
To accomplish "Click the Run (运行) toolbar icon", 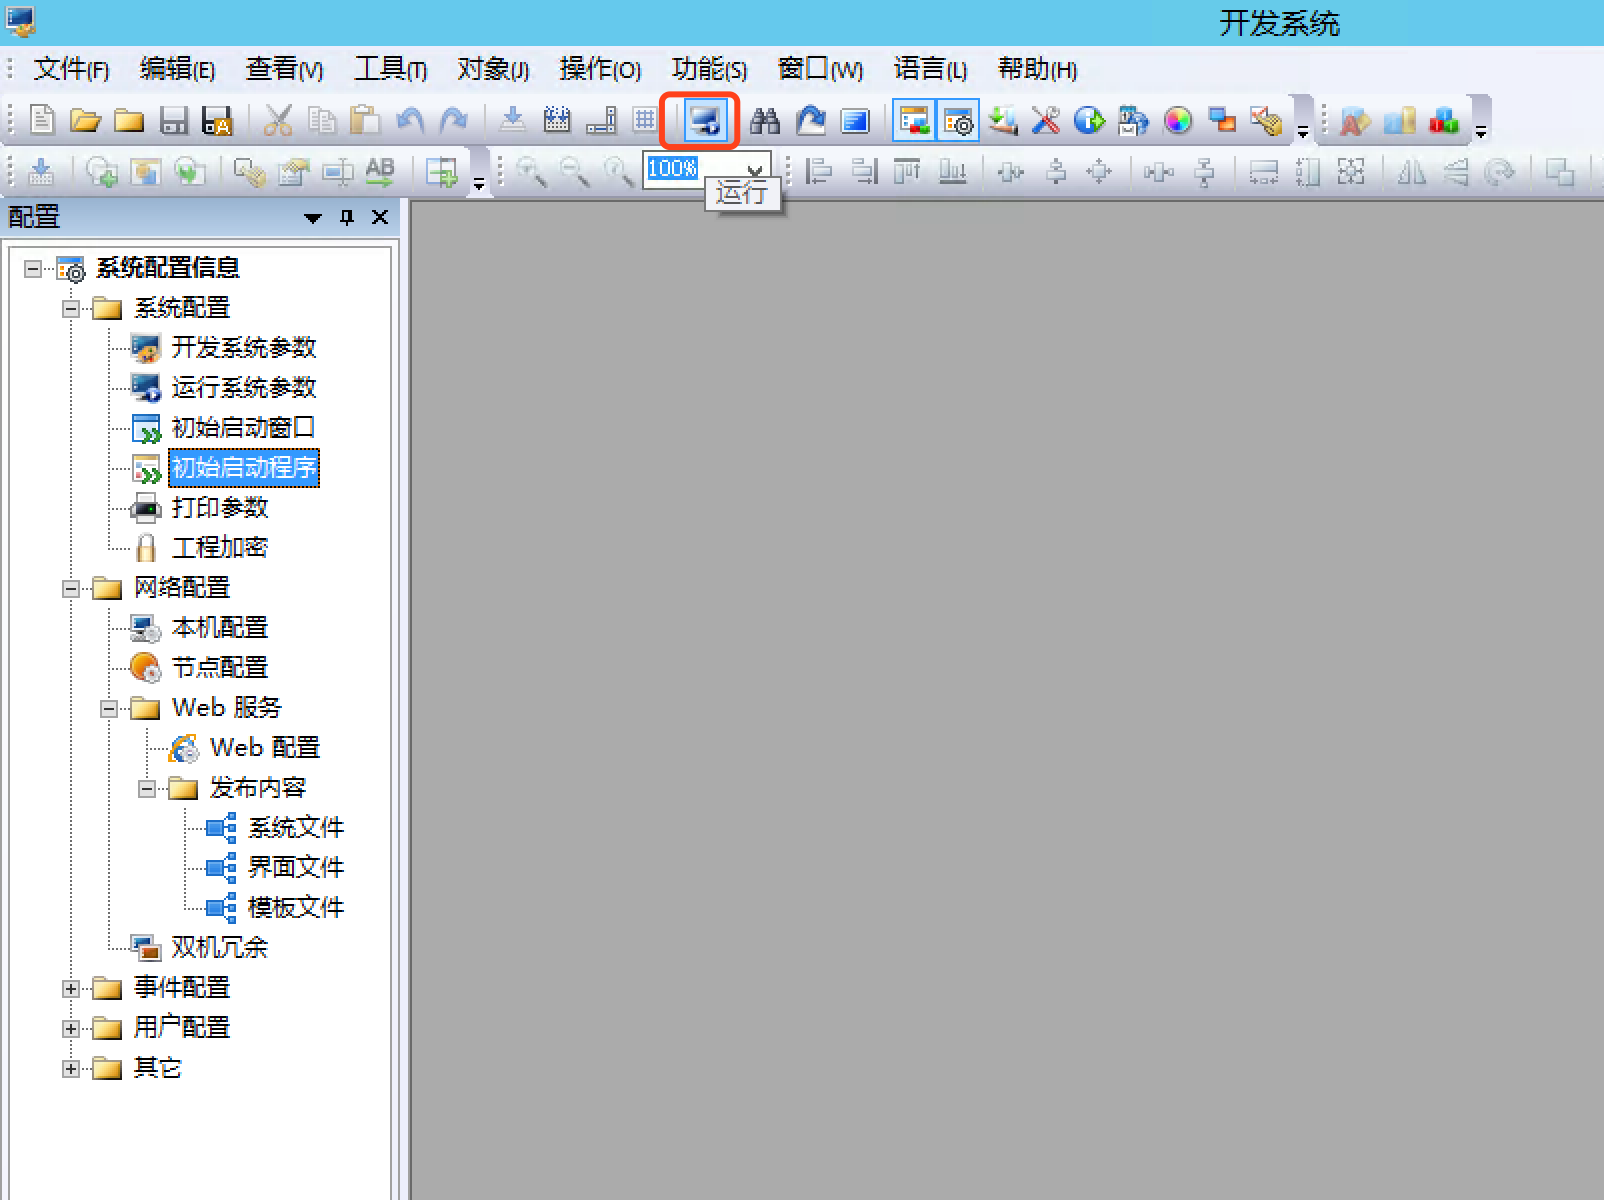I will tap(703, 121).
